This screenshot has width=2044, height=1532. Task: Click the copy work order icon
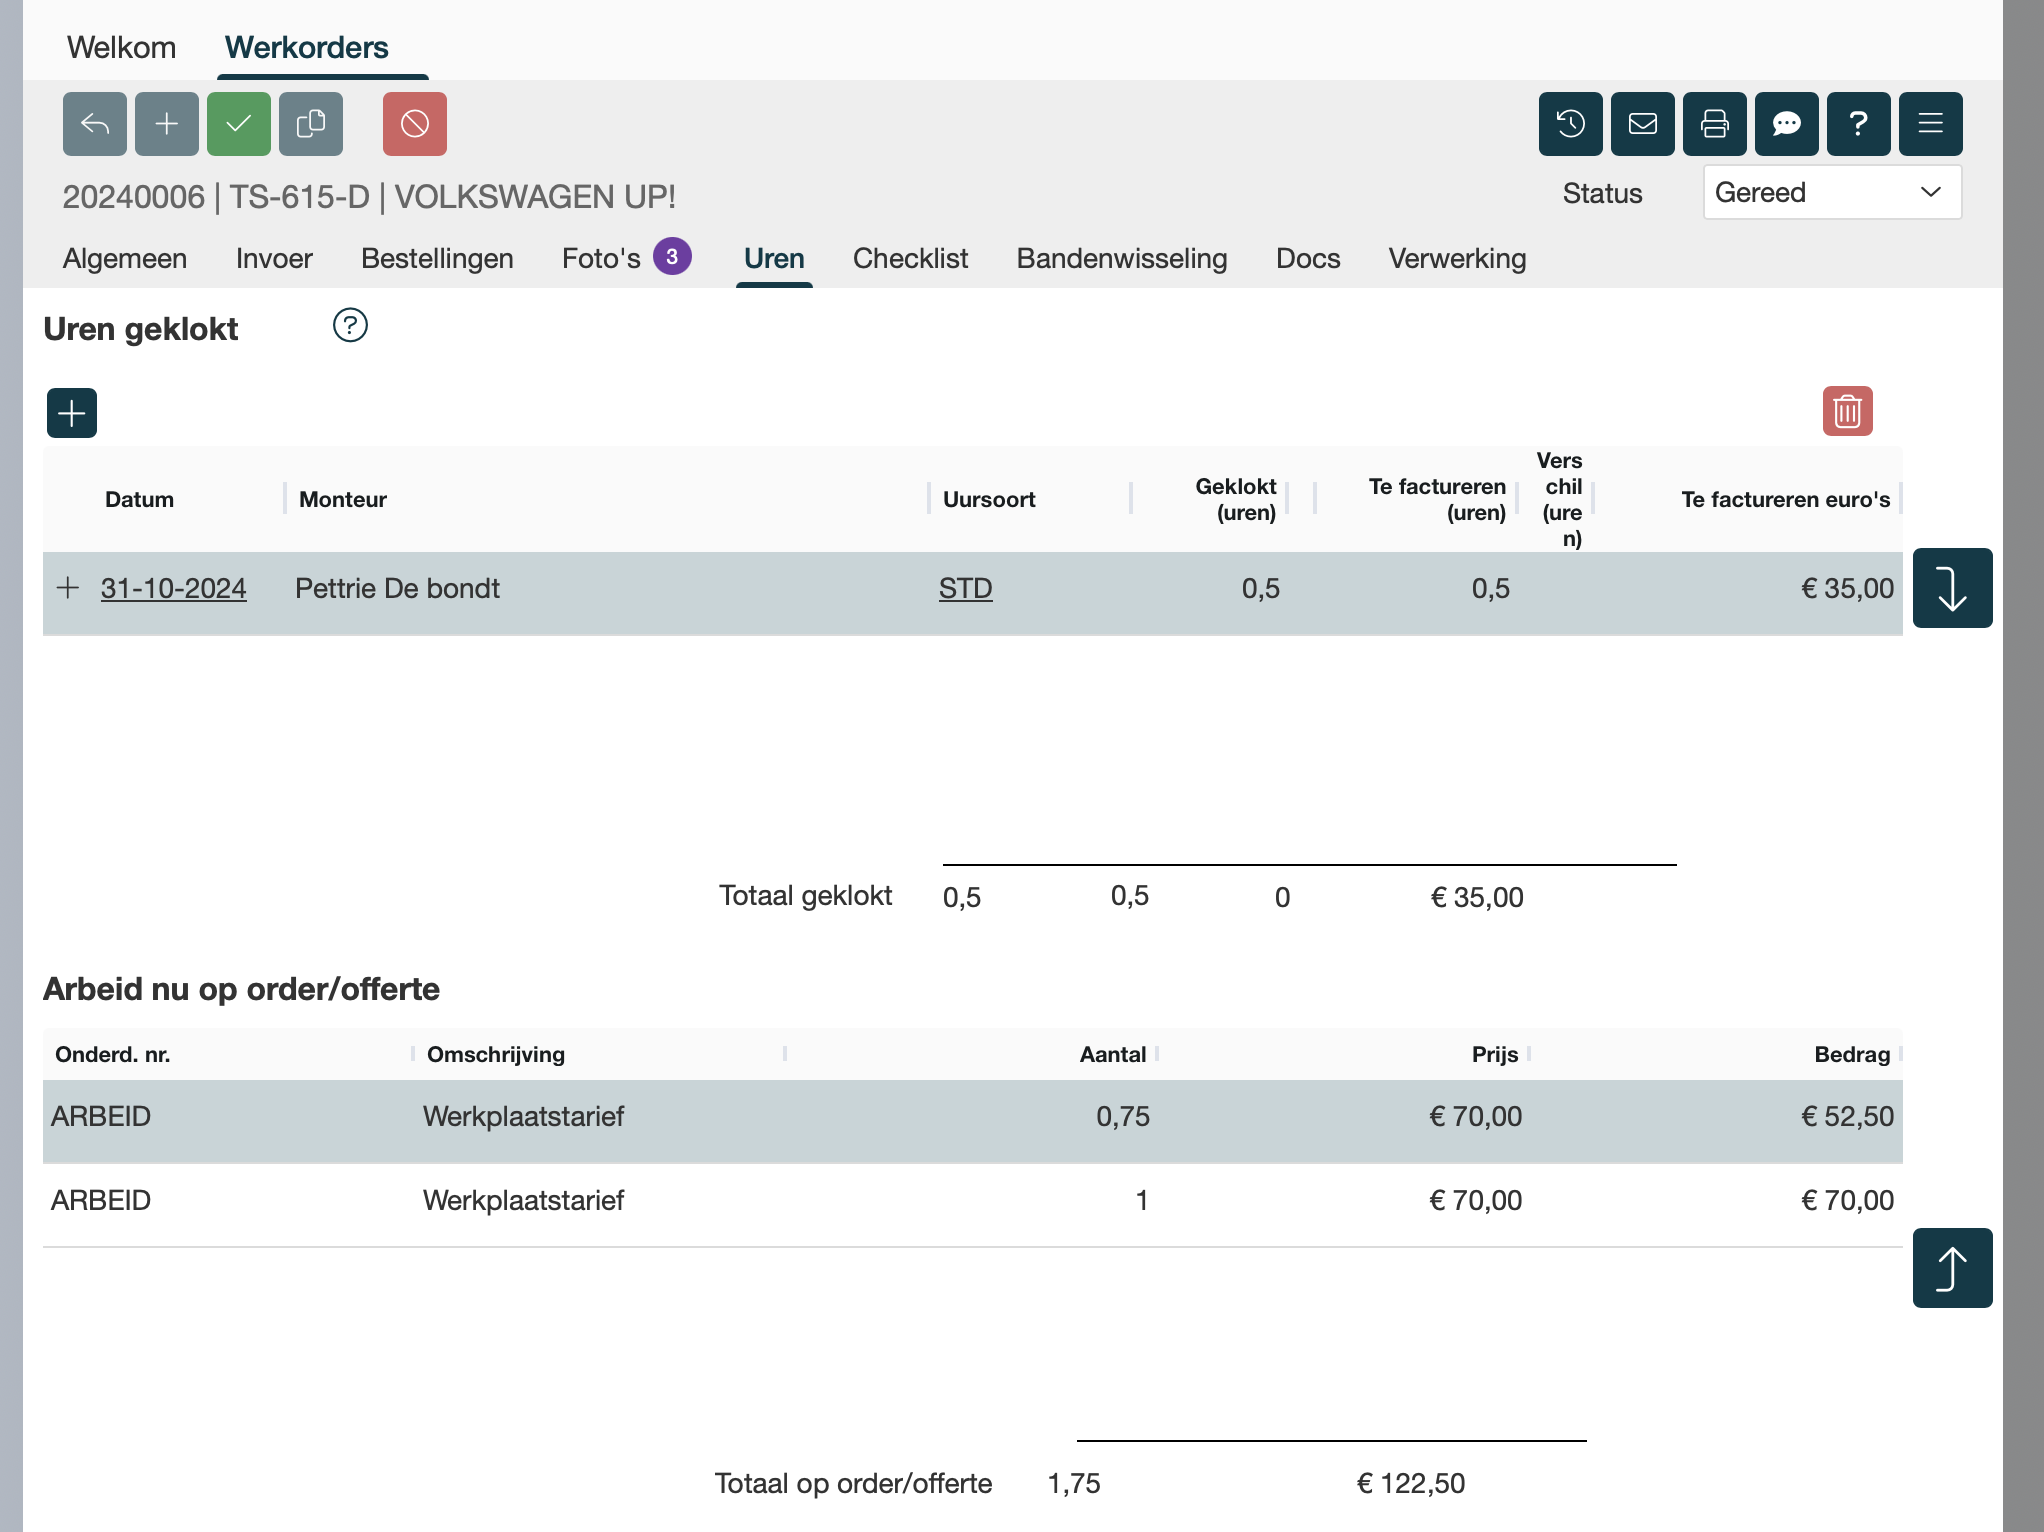[x=311, y=124]
